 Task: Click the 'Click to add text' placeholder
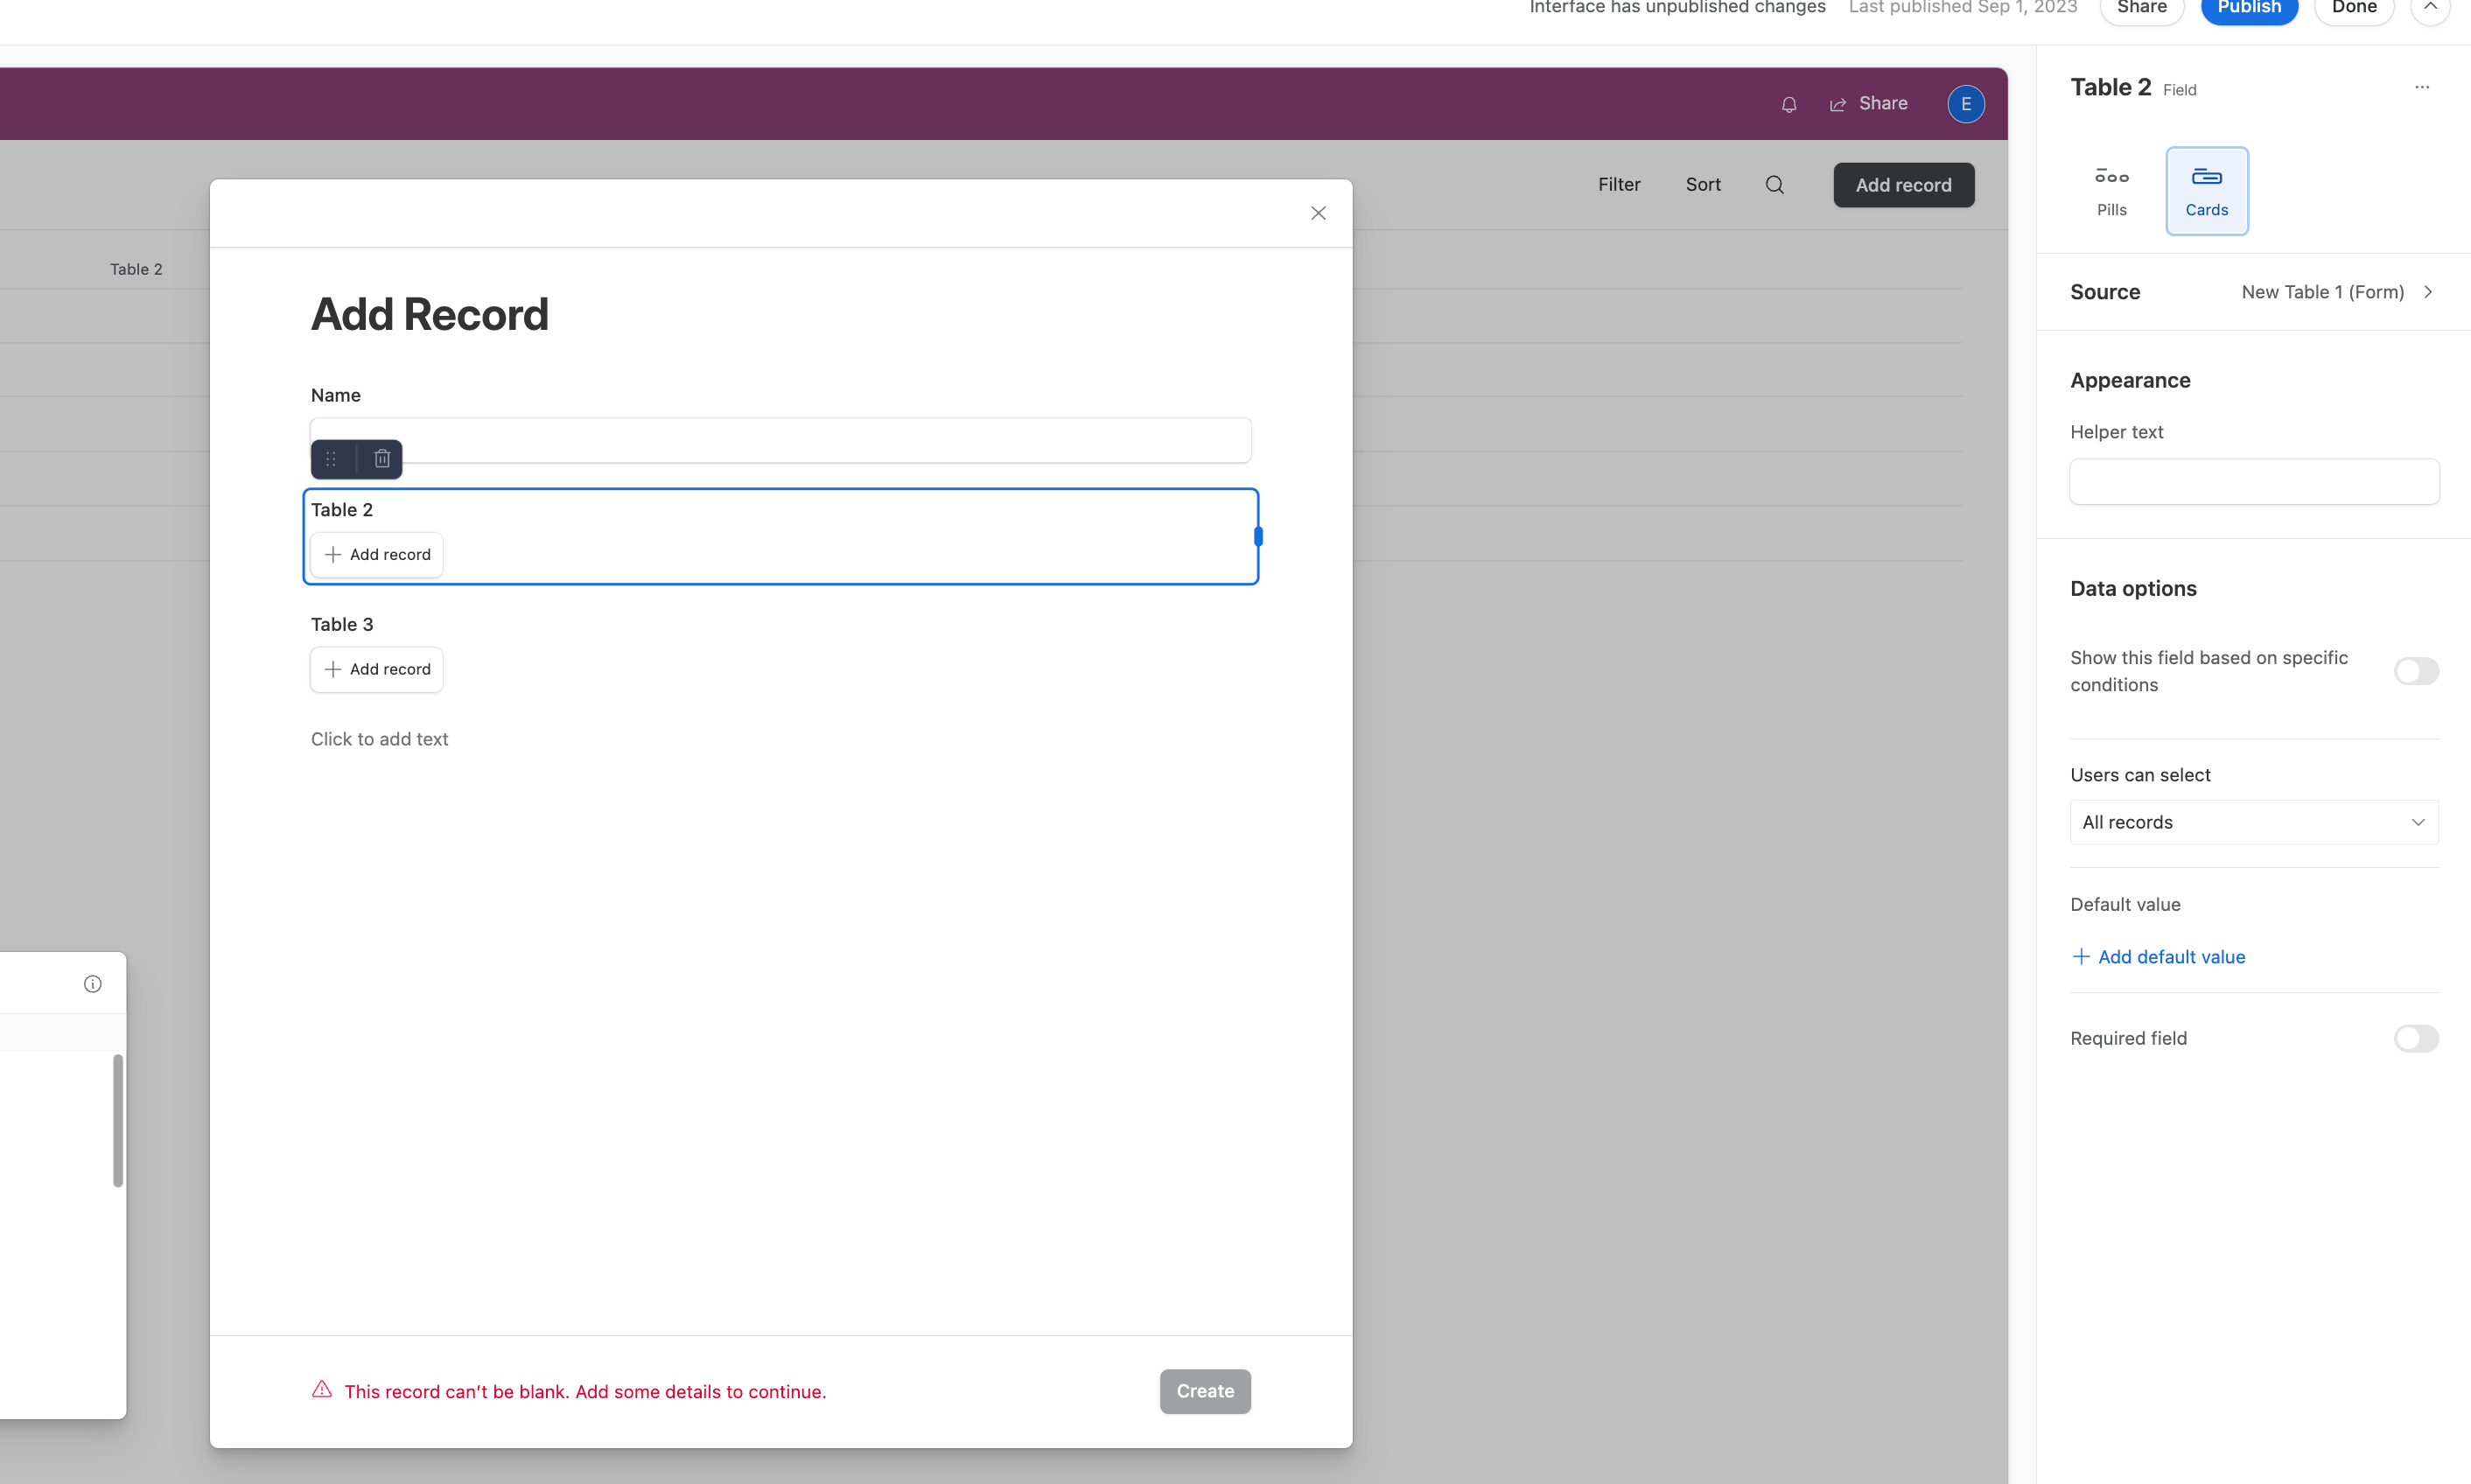pyautogui.click(x=379, y=739)
